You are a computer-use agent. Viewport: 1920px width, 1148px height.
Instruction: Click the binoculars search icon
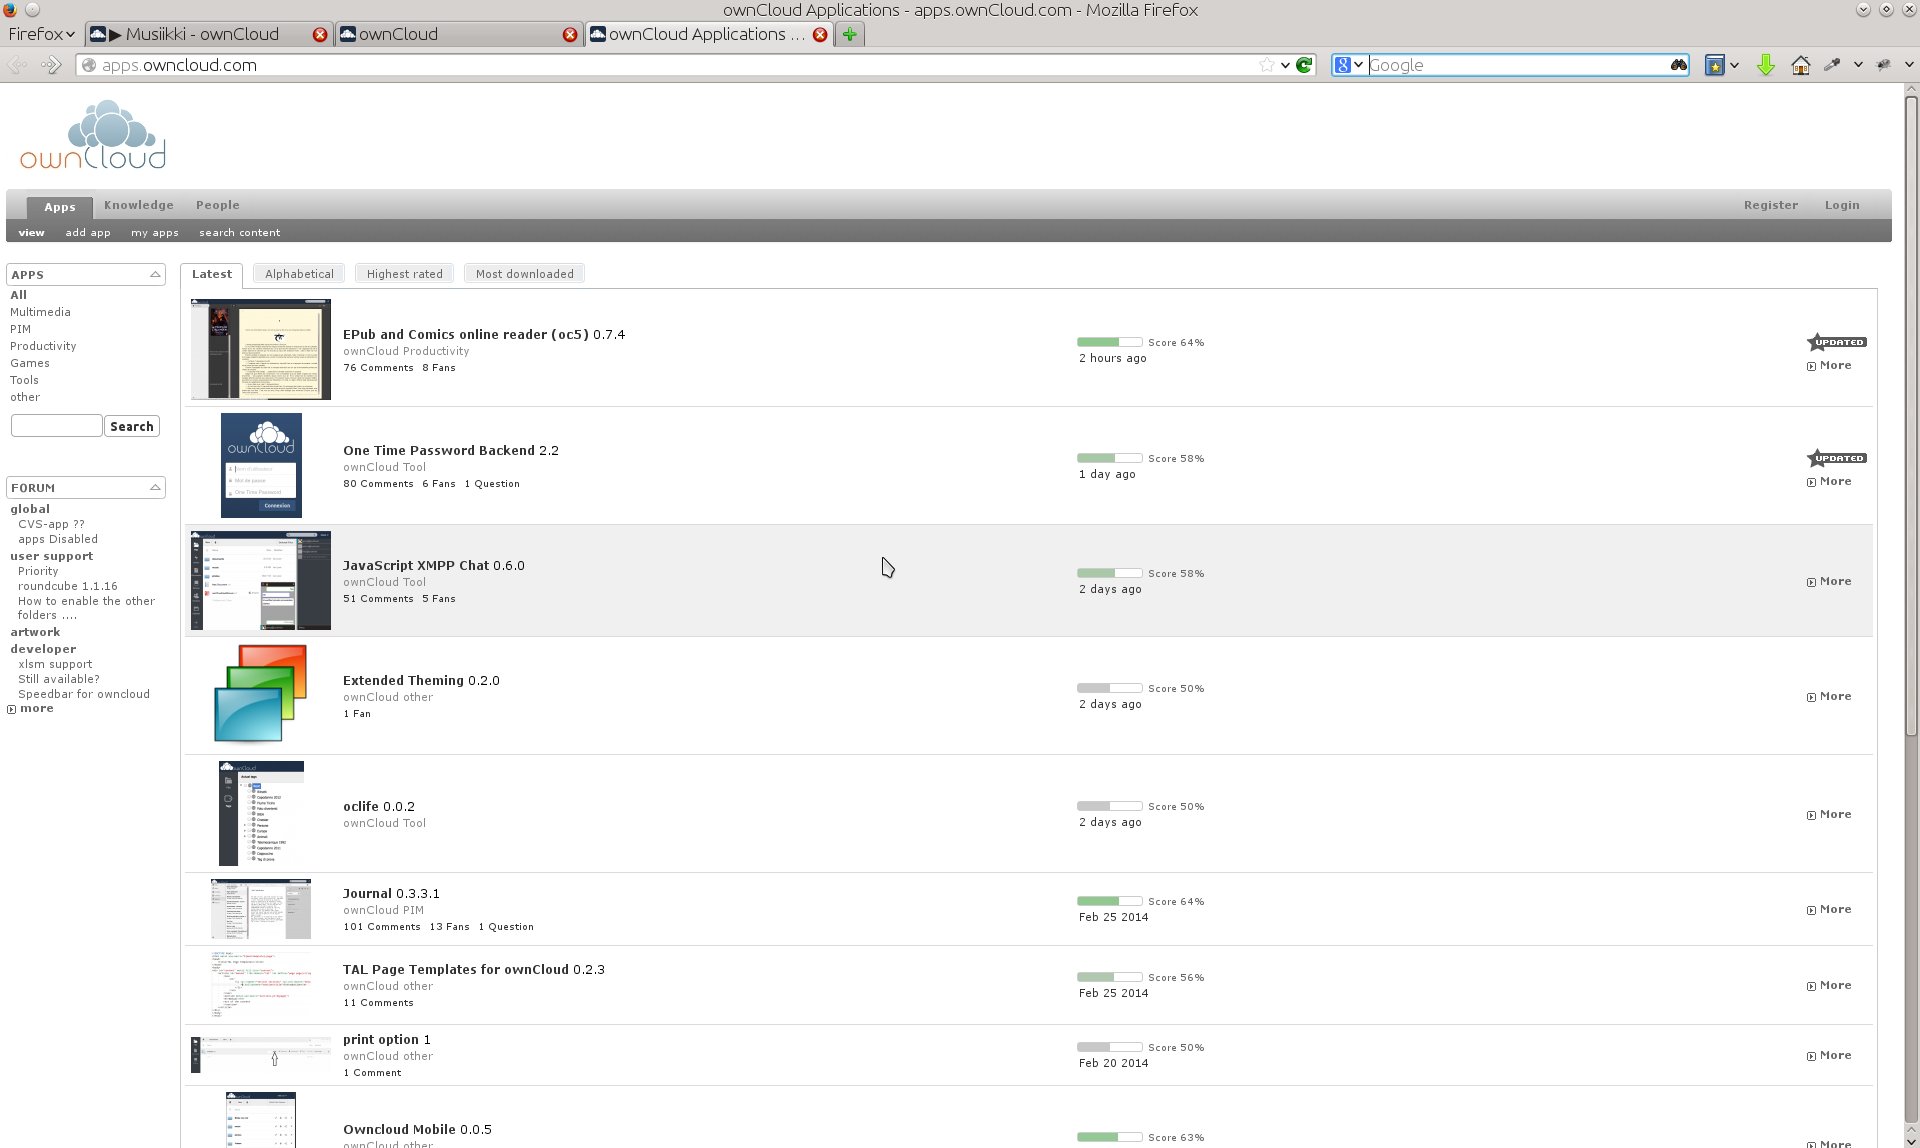click(x=1678, y=65)
